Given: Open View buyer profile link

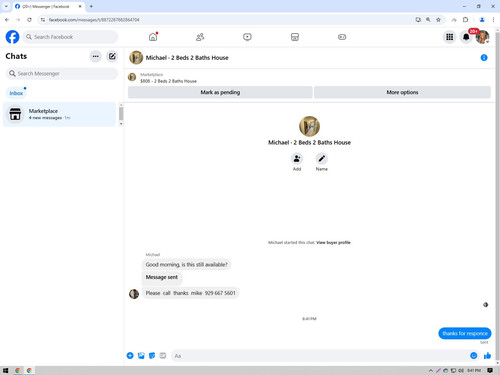Looking at the screenshot, I should (x=333, y=242).
